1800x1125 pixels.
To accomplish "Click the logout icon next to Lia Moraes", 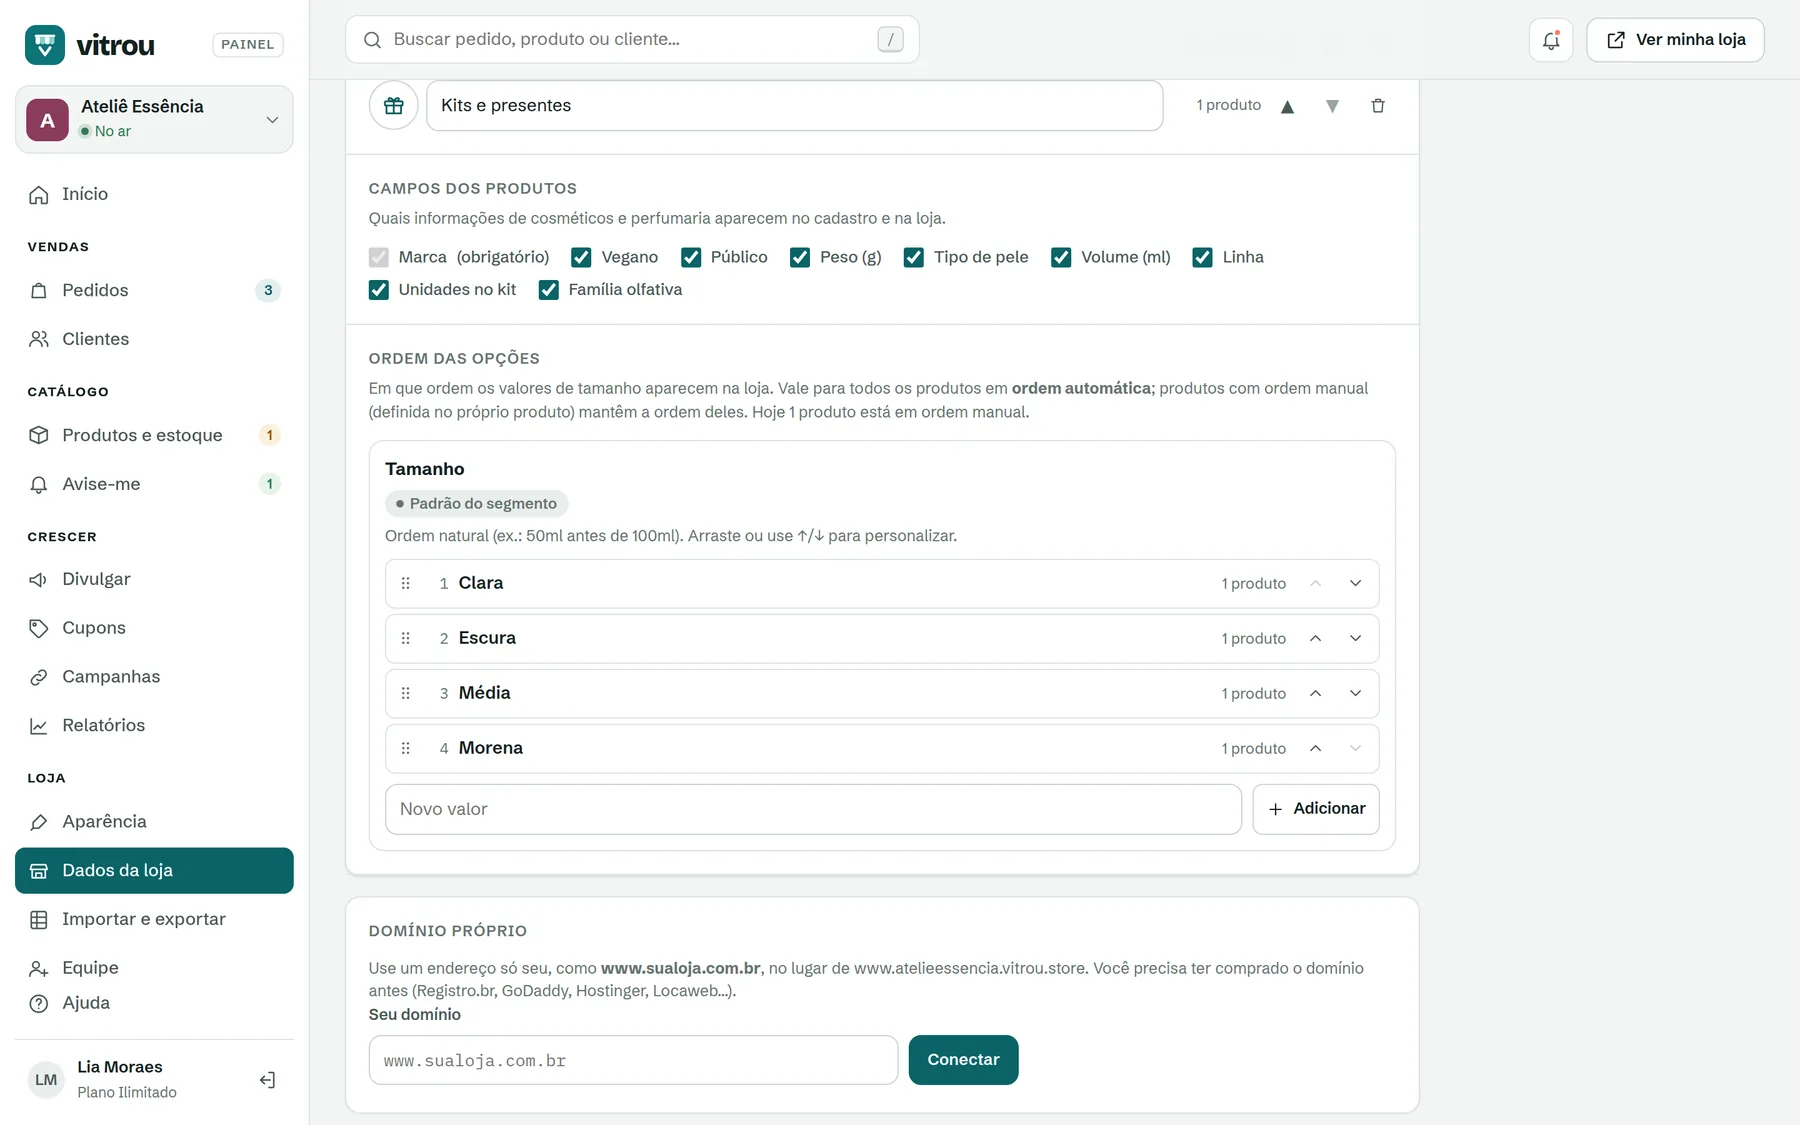I will point(267,1080).
